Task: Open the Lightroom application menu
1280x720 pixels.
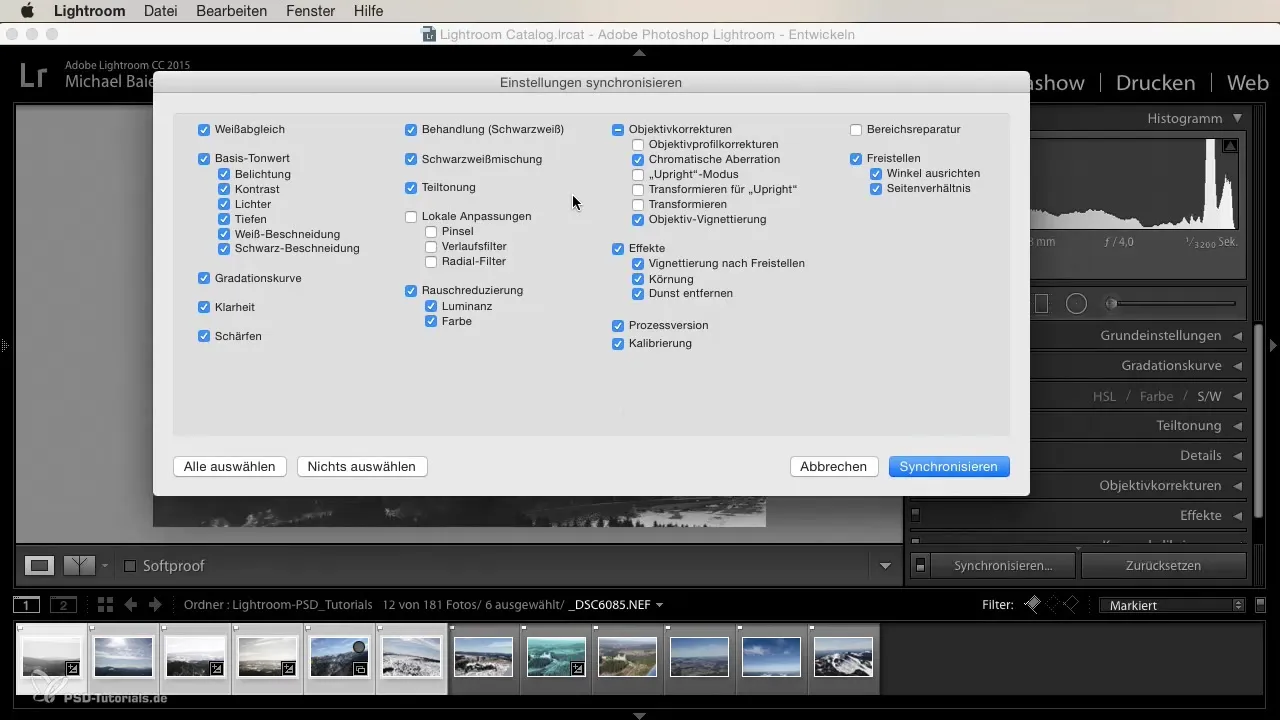Action: 89,11
